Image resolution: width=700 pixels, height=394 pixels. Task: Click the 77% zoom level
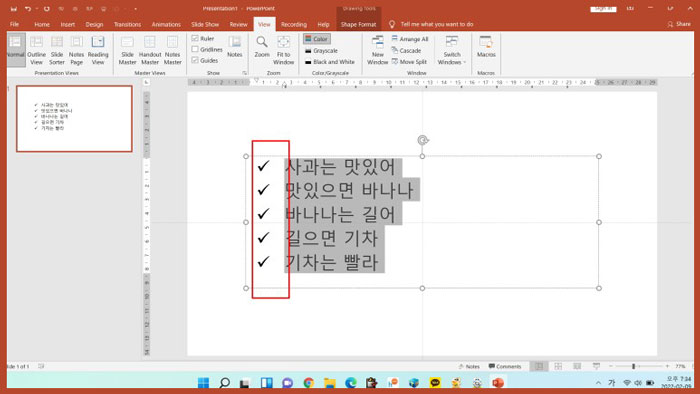pos(680,366)
